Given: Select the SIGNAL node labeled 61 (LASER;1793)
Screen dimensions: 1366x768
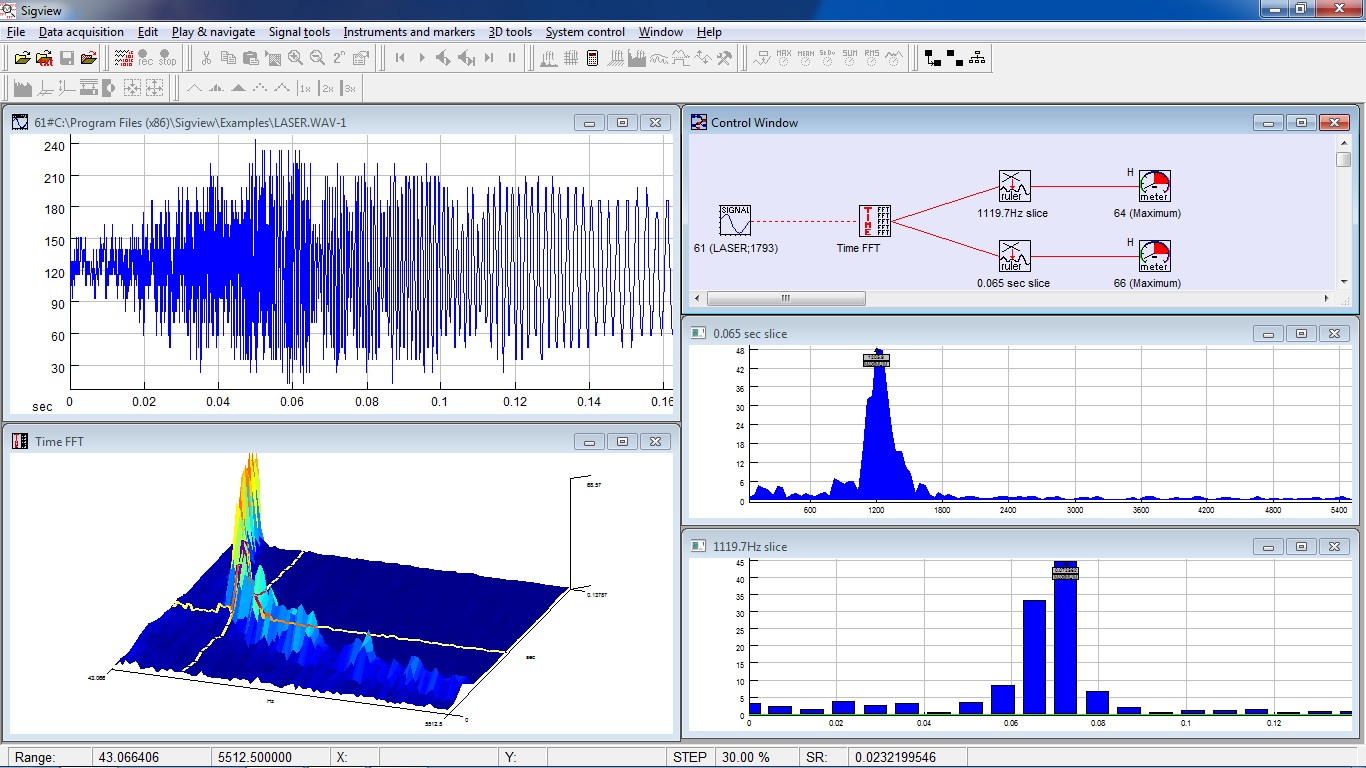Looking at the screenshot, I should [736, 220].
